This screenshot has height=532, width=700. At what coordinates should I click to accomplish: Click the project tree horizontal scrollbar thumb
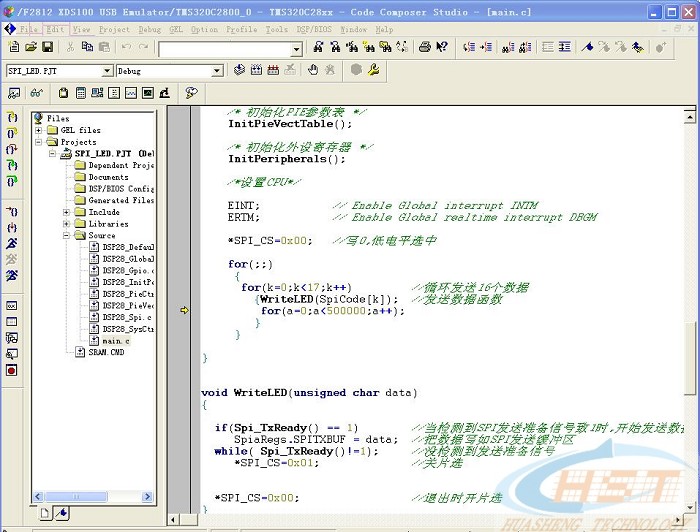click(75, 496)
